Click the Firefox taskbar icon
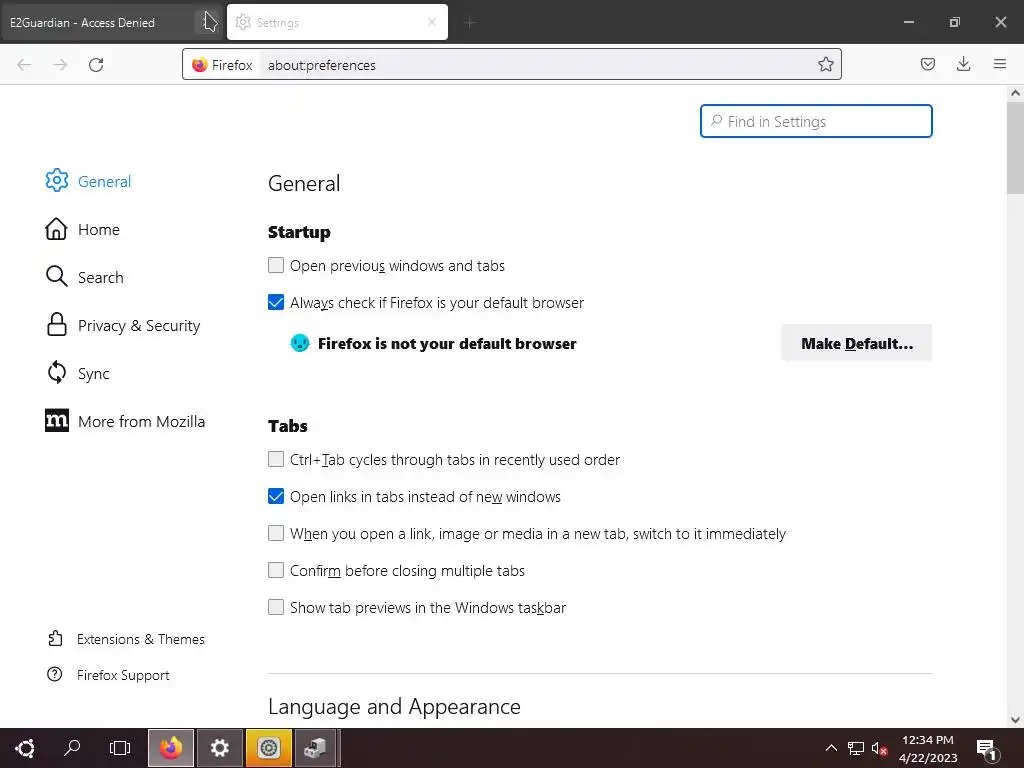The image size is (1024, 768). (x=171, y=748)
